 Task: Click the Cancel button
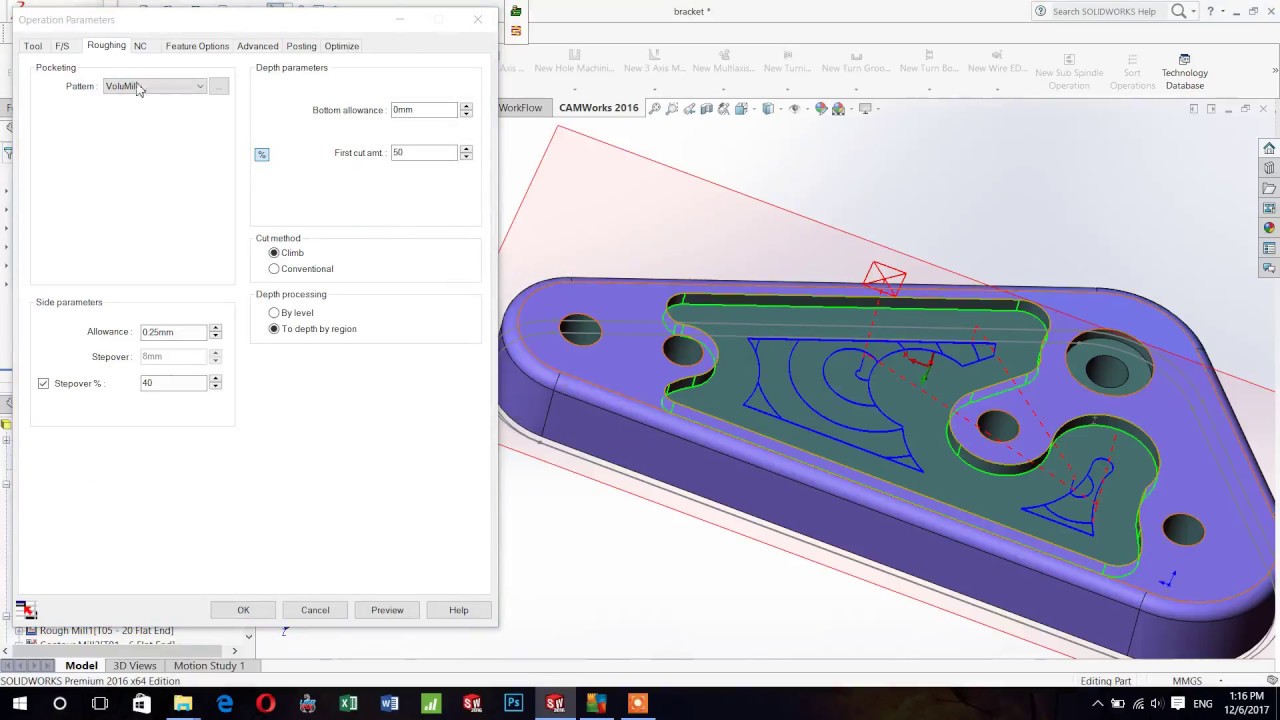coord(315,610)
